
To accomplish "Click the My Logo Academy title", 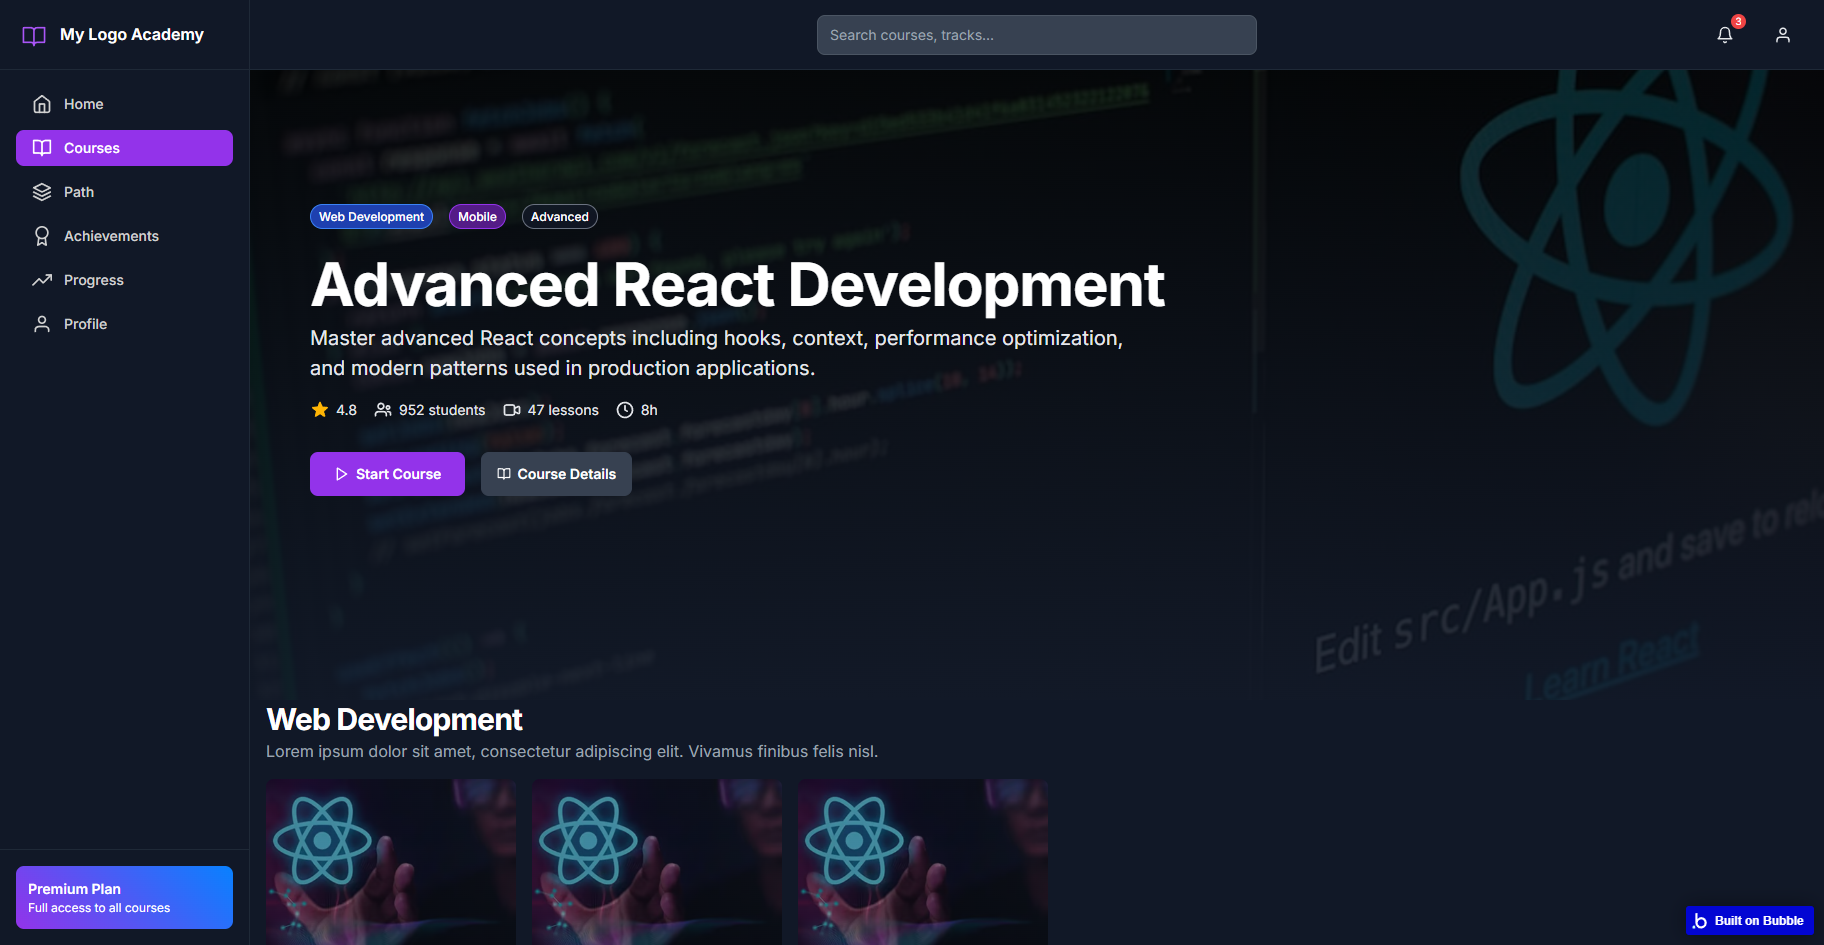I will pos(132,35).
